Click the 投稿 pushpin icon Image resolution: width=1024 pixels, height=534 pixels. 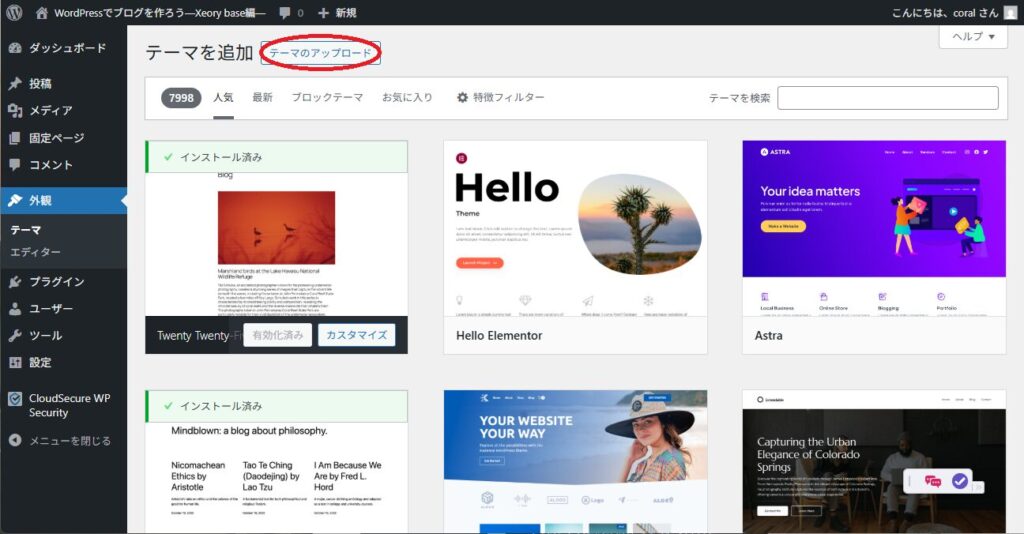coord(15,84)
